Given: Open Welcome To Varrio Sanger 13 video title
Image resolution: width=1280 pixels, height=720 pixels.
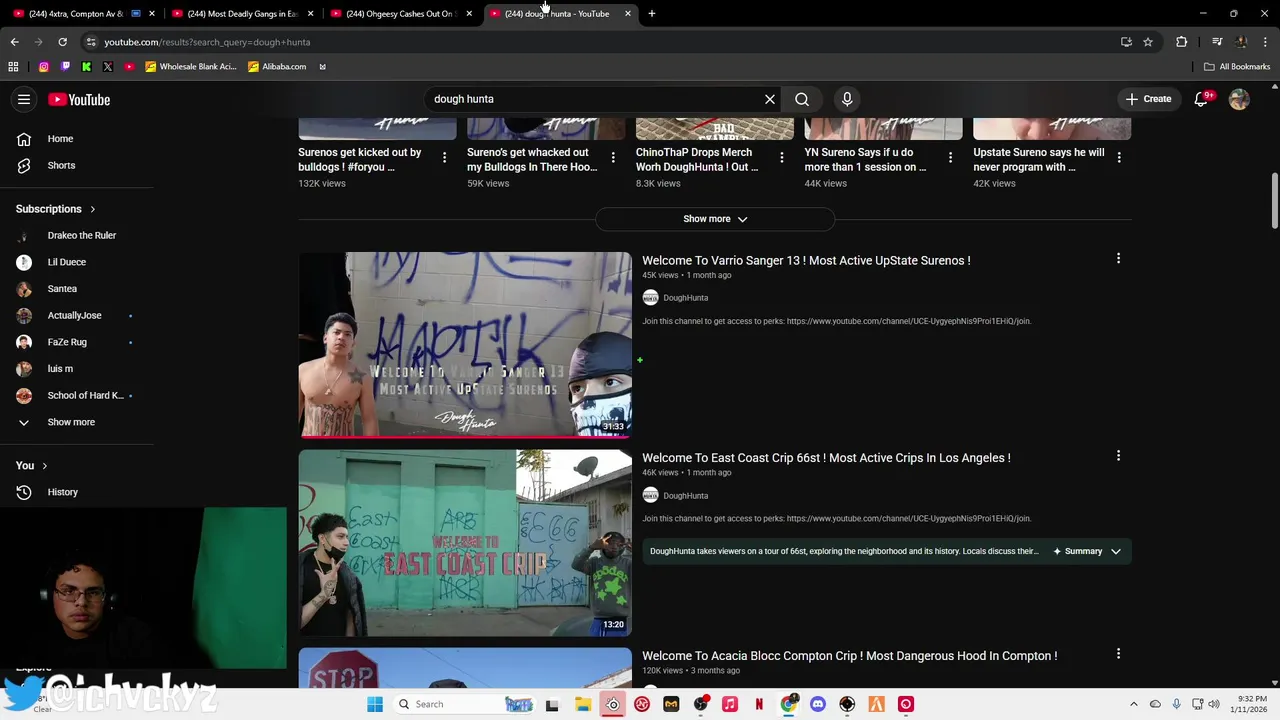Looking at the screenshot, I should pyautogui.click(x=806, y=260).
